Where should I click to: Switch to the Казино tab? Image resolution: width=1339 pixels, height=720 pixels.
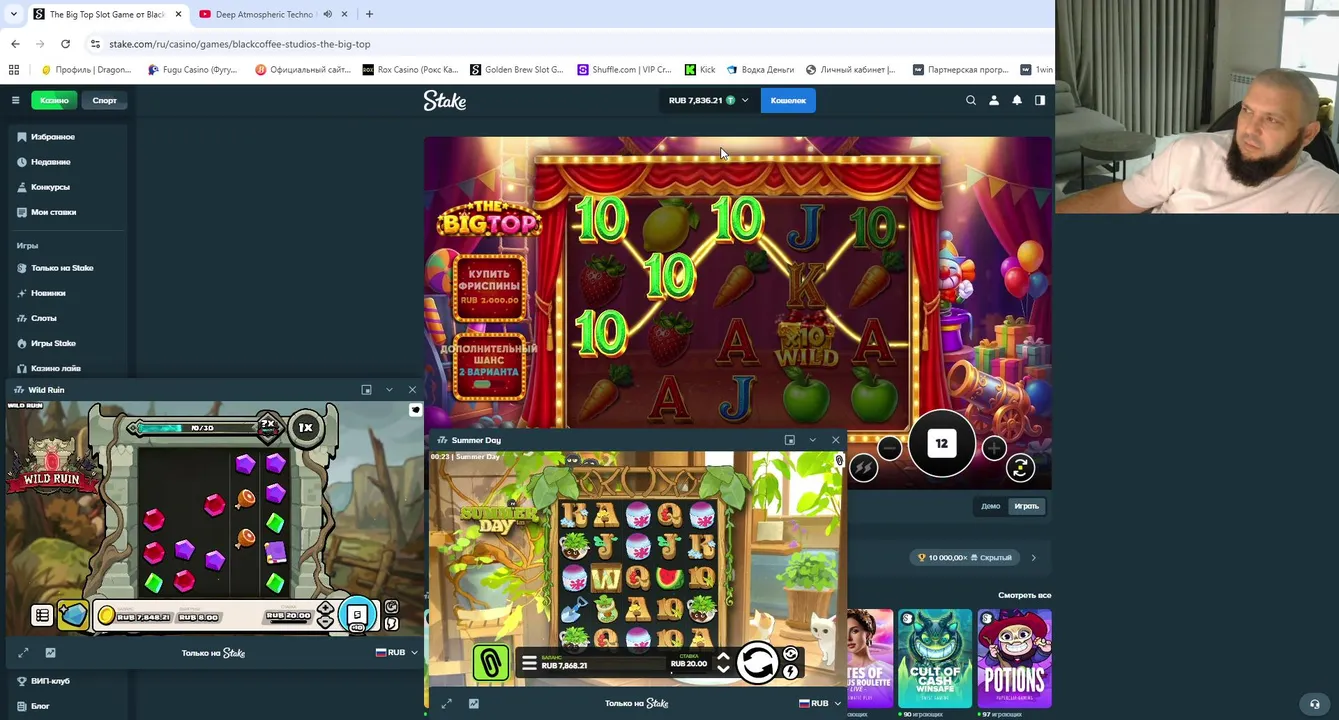pyautogui.click(x=54, y=100)
